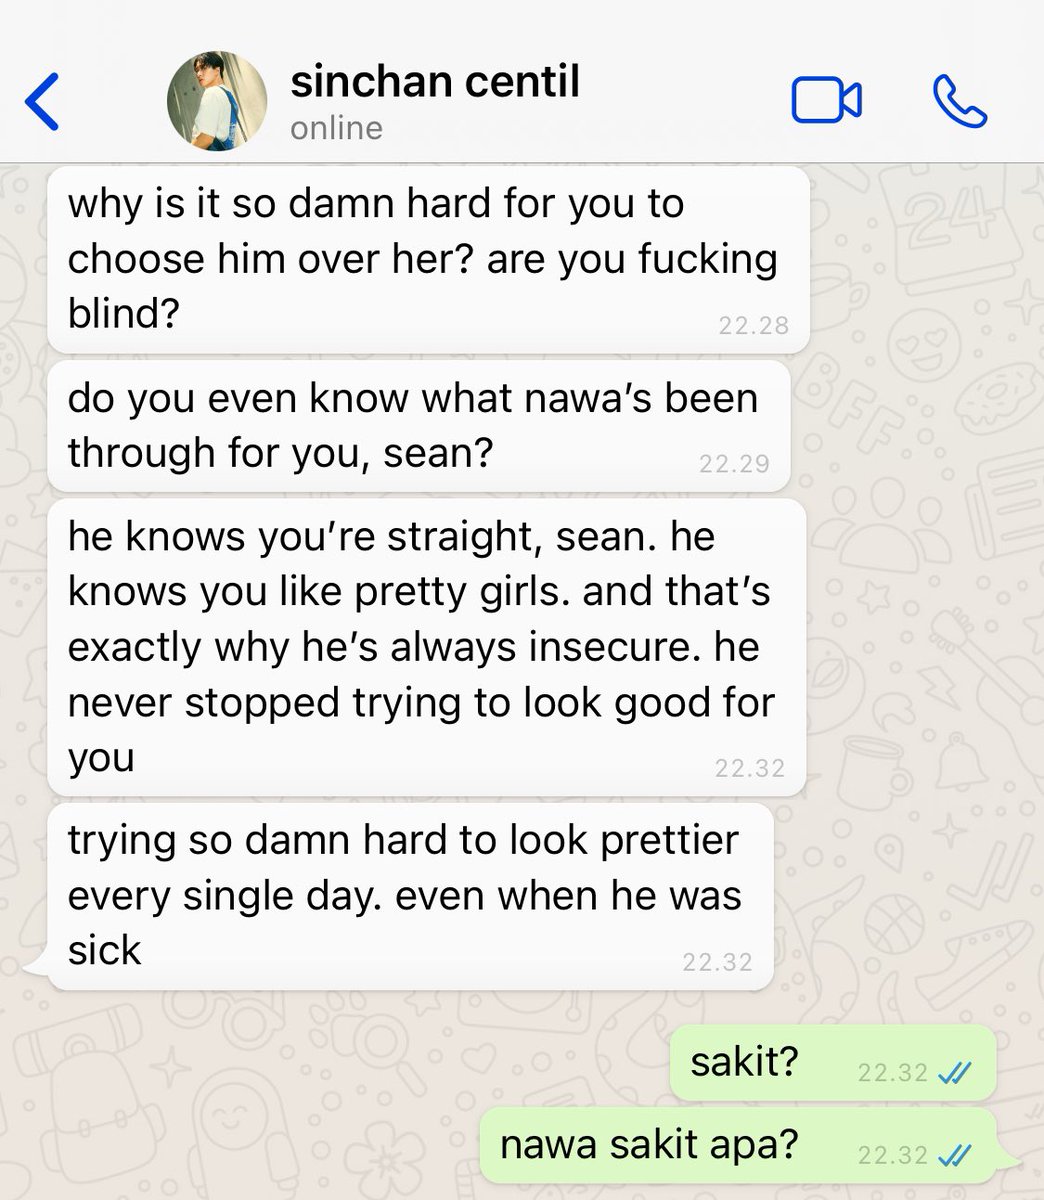Start a video call with sinchan centil
The image size is (1044, 1200).
pyautogui.click(x=827, y=101)
